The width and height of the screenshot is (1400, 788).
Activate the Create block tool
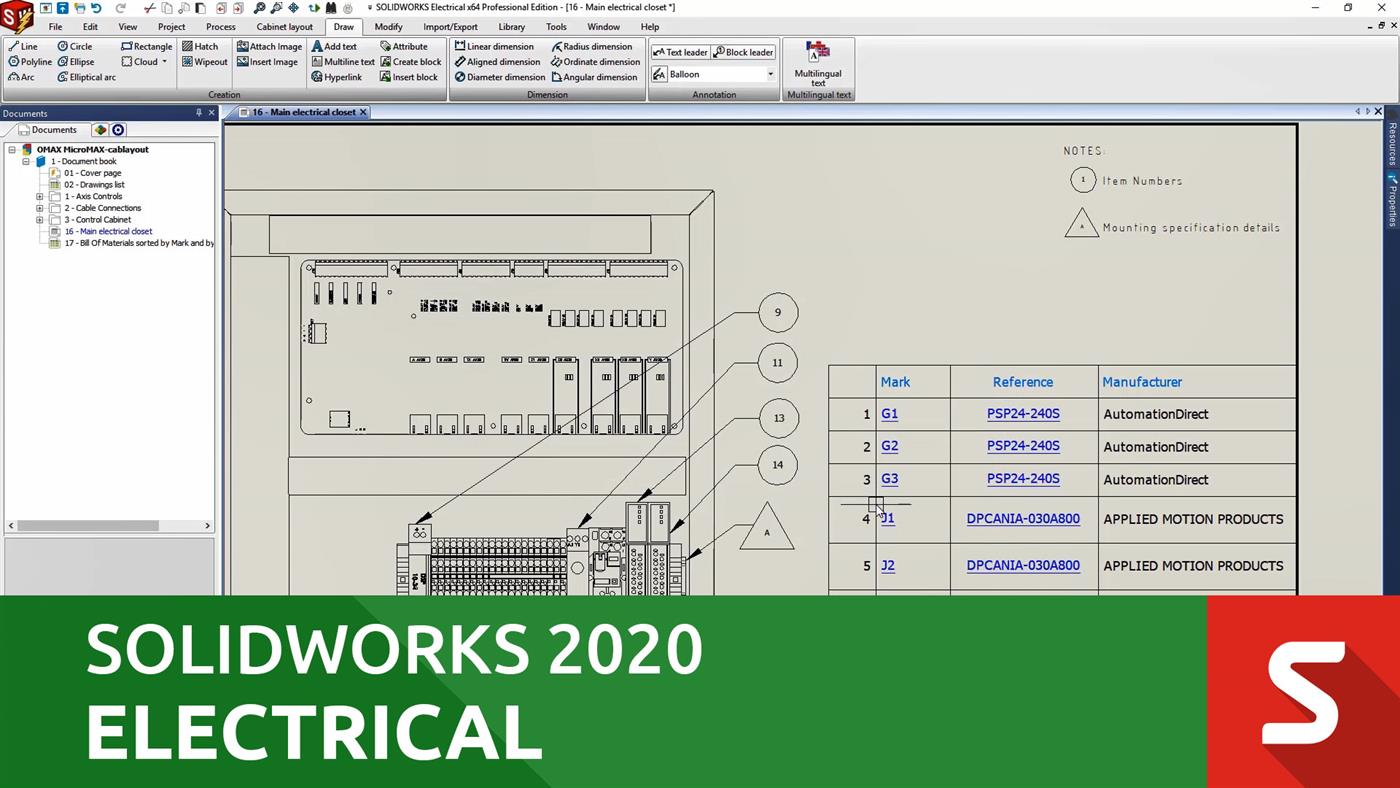pos(411,61)
